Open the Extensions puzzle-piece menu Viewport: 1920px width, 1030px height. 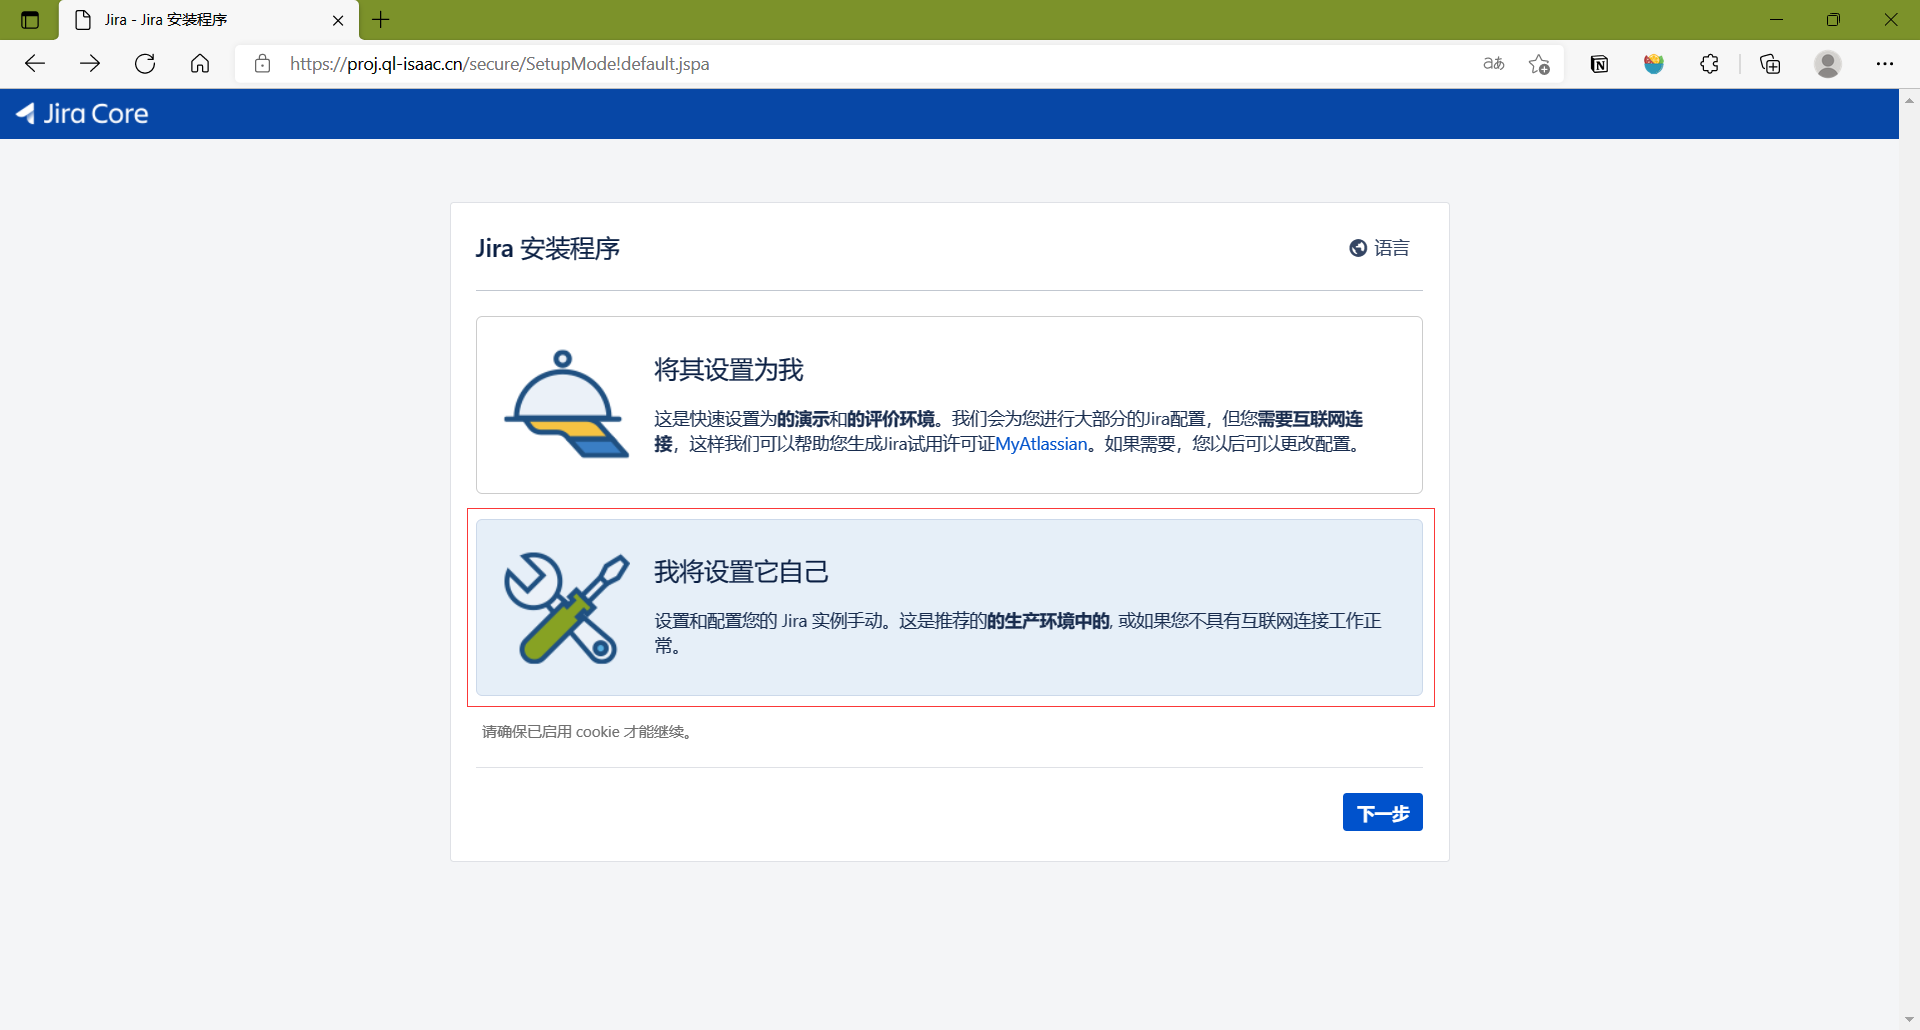pos(1709,63)
